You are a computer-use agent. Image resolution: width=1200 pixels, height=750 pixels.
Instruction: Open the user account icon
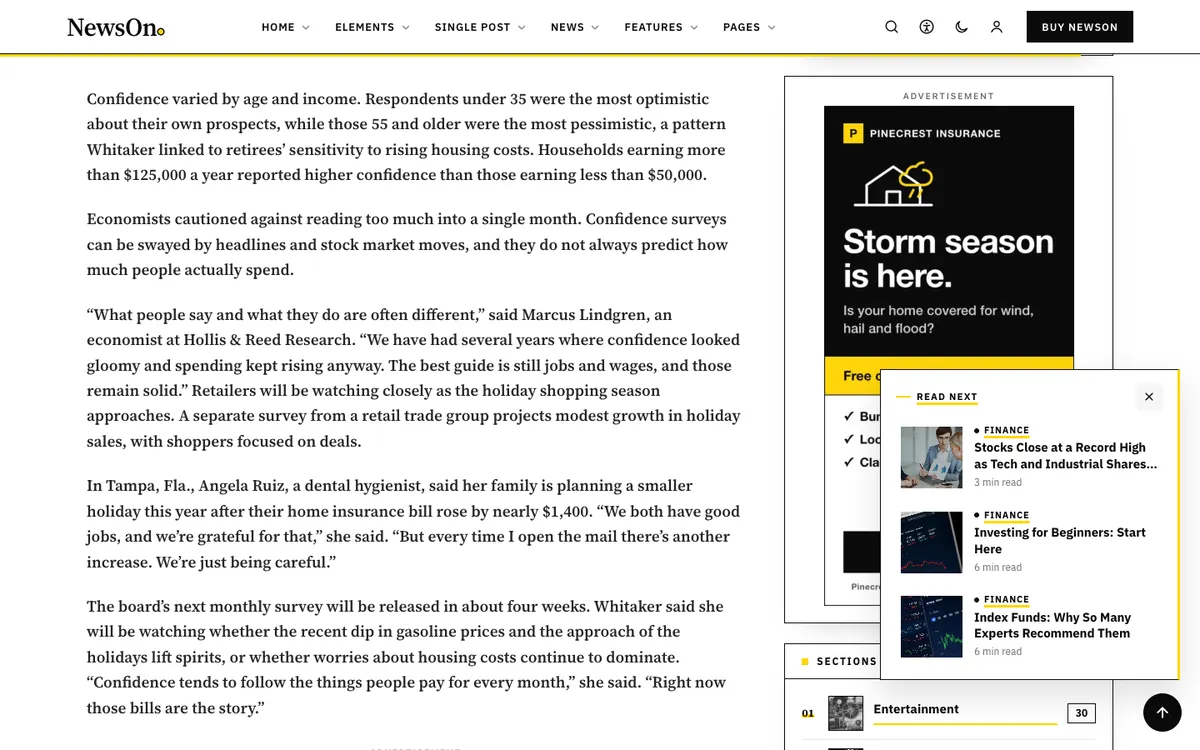pos(997,27)
